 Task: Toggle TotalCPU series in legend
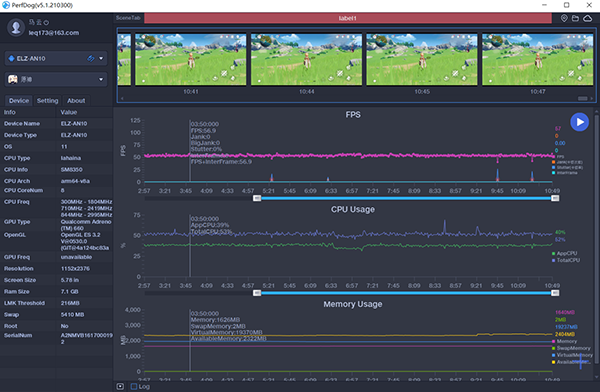pyautogui.click(x=566, y=260)
